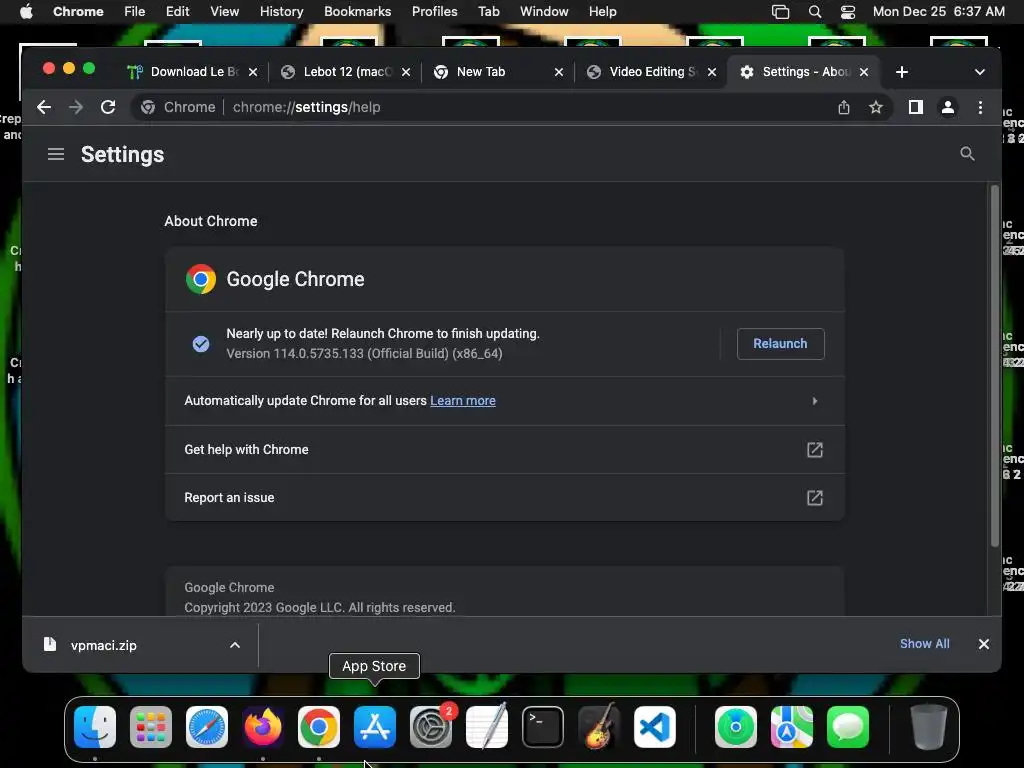Open Trash from the Dock
Image resolution: width=1024 pixels, height=768 pixels.
click(x=929, y=727)
